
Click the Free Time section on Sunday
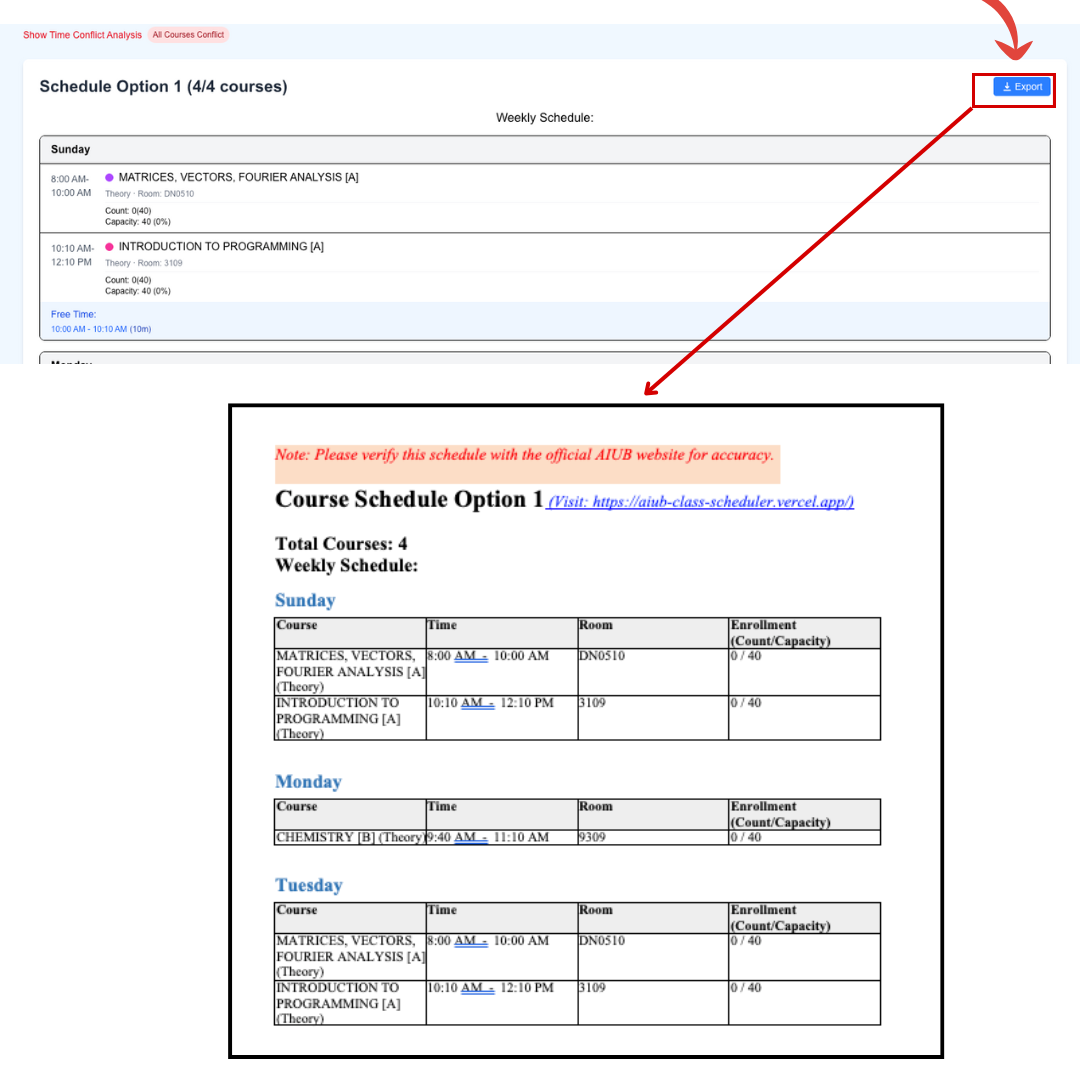(100, 321)
